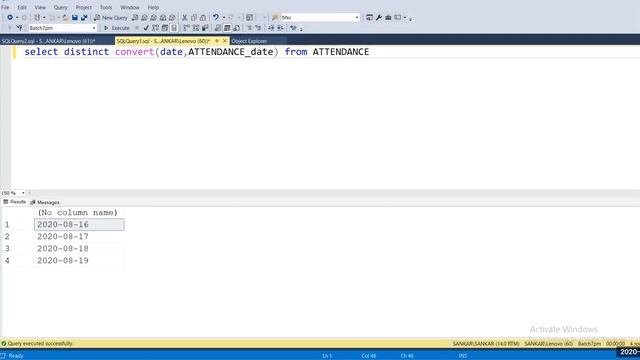Click the Find in Files icon
The image size is (640, 360).
275,18
